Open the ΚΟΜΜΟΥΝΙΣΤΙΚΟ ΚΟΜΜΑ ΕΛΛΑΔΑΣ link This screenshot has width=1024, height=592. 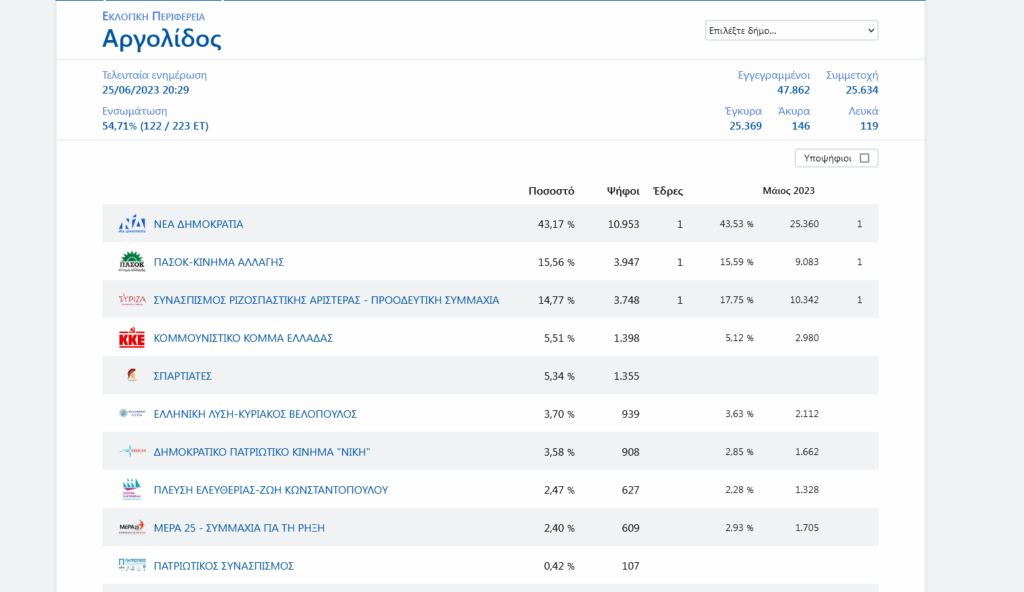tap(243, 338)
